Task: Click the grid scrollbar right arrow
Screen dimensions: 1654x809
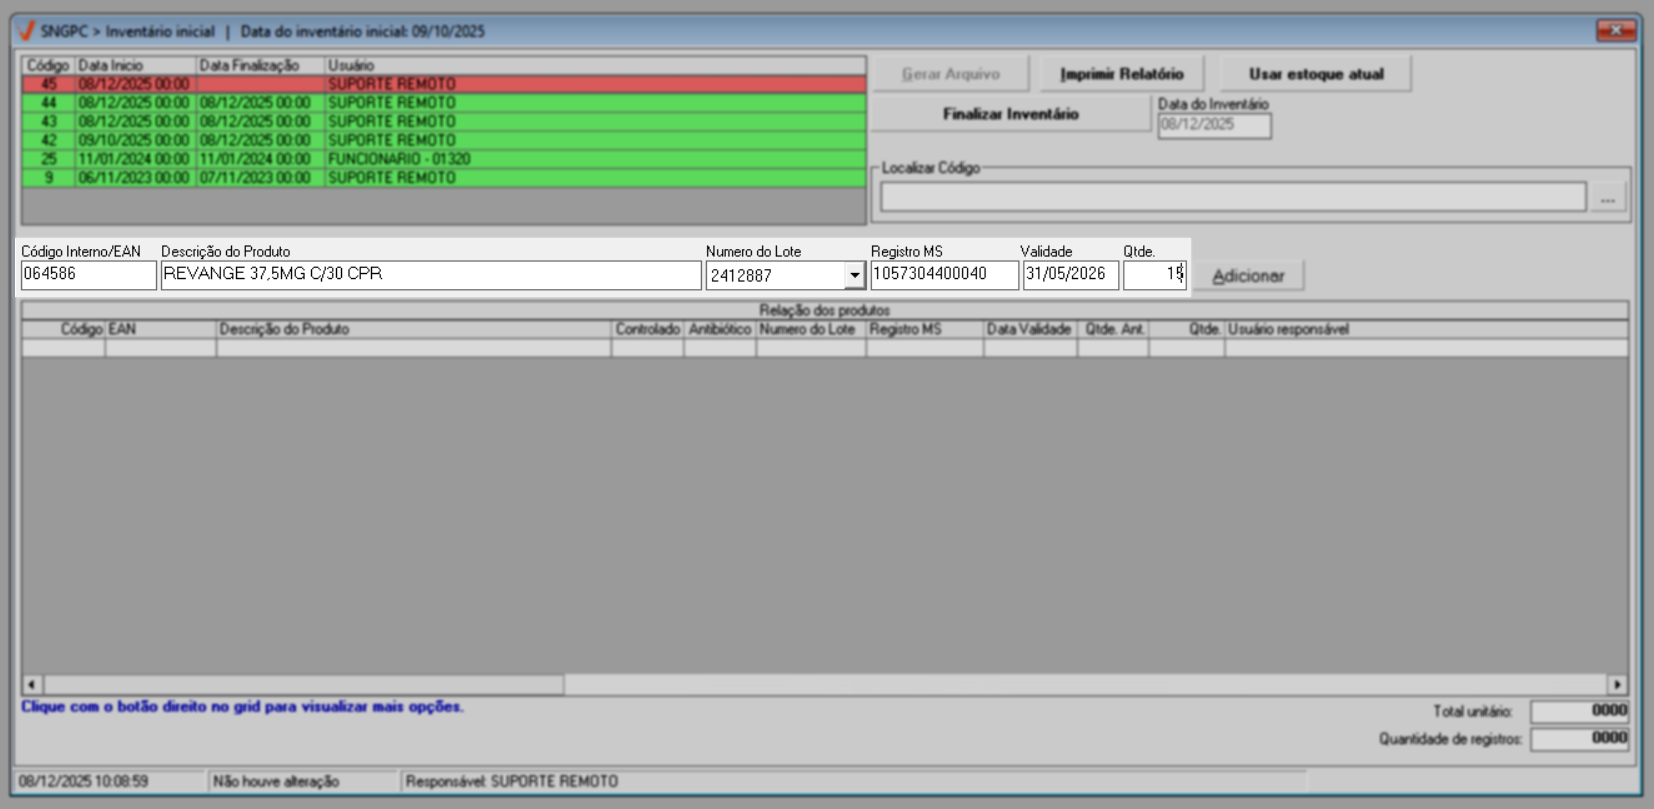Action: [1617, 685]
